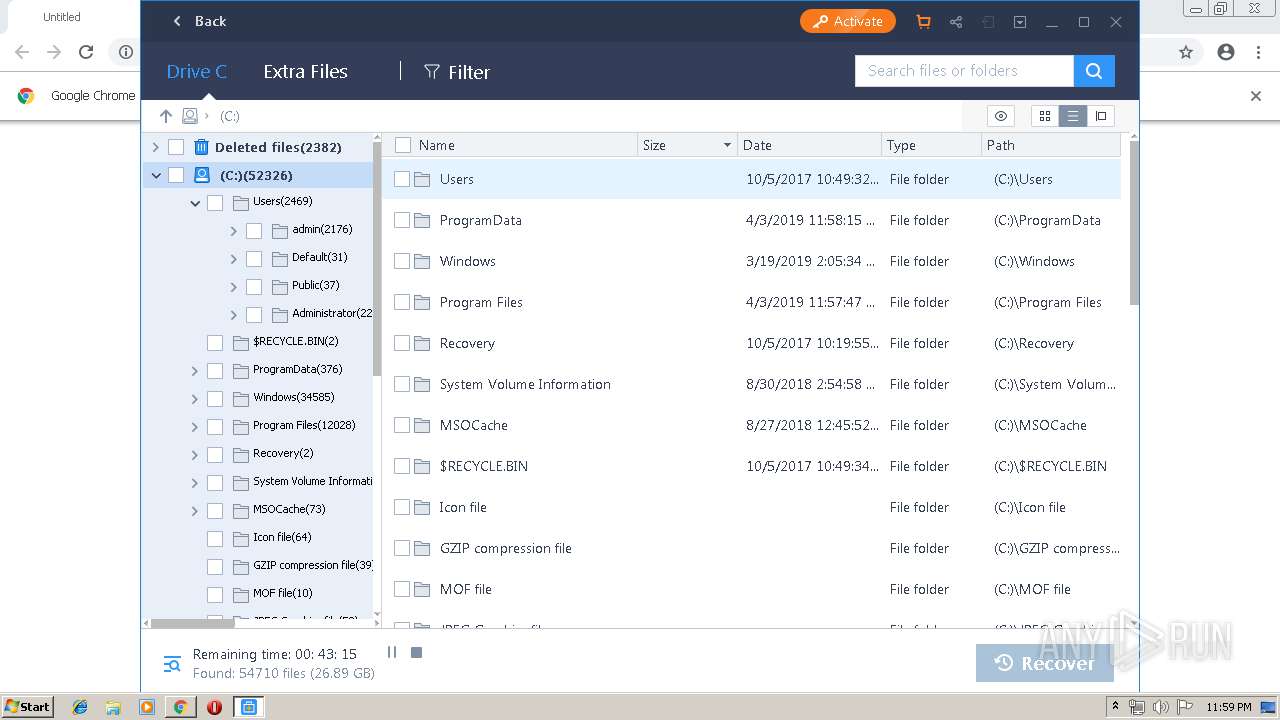1280x720 pixels.
Task: Check the (C:)(52326) checkbox in tree
Action: [176, 175]
